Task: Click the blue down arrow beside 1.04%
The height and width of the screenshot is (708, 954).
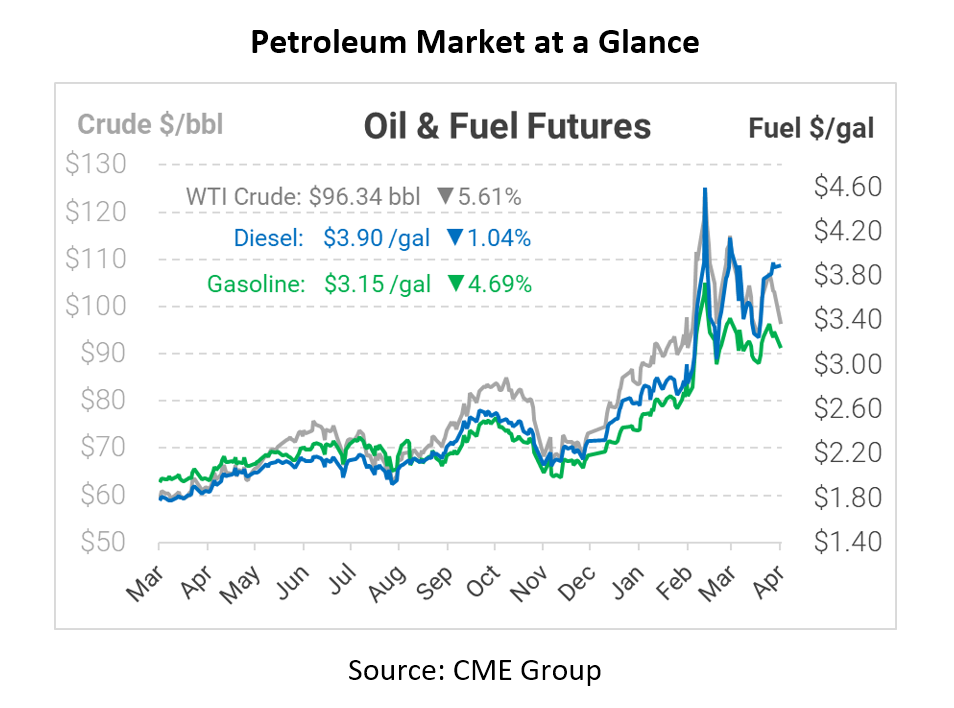Action: click(x=454, y=239)
